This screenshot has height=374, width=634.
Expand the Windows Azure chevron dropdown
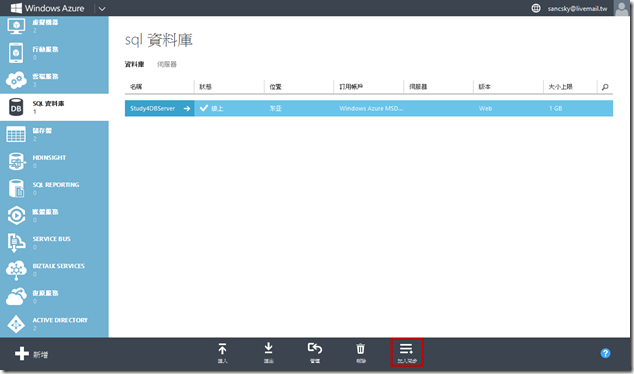click(102, 8)
